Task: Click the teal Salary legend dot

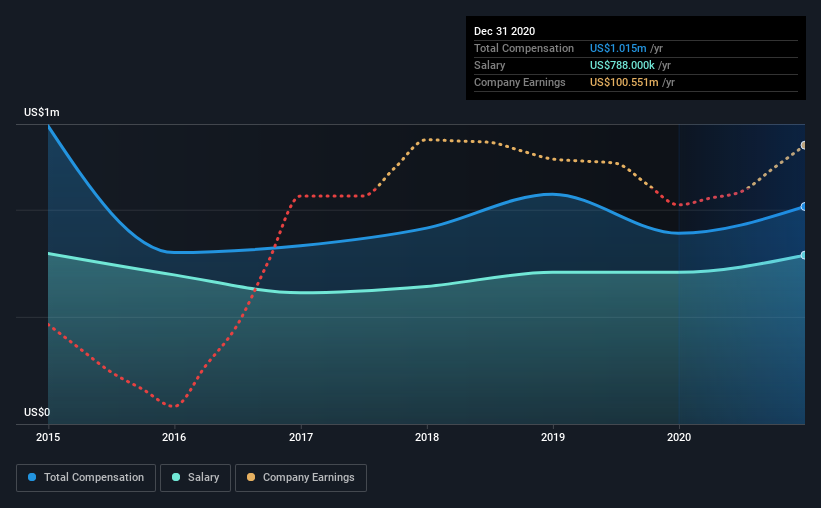Action: click(x=176, y=477)
